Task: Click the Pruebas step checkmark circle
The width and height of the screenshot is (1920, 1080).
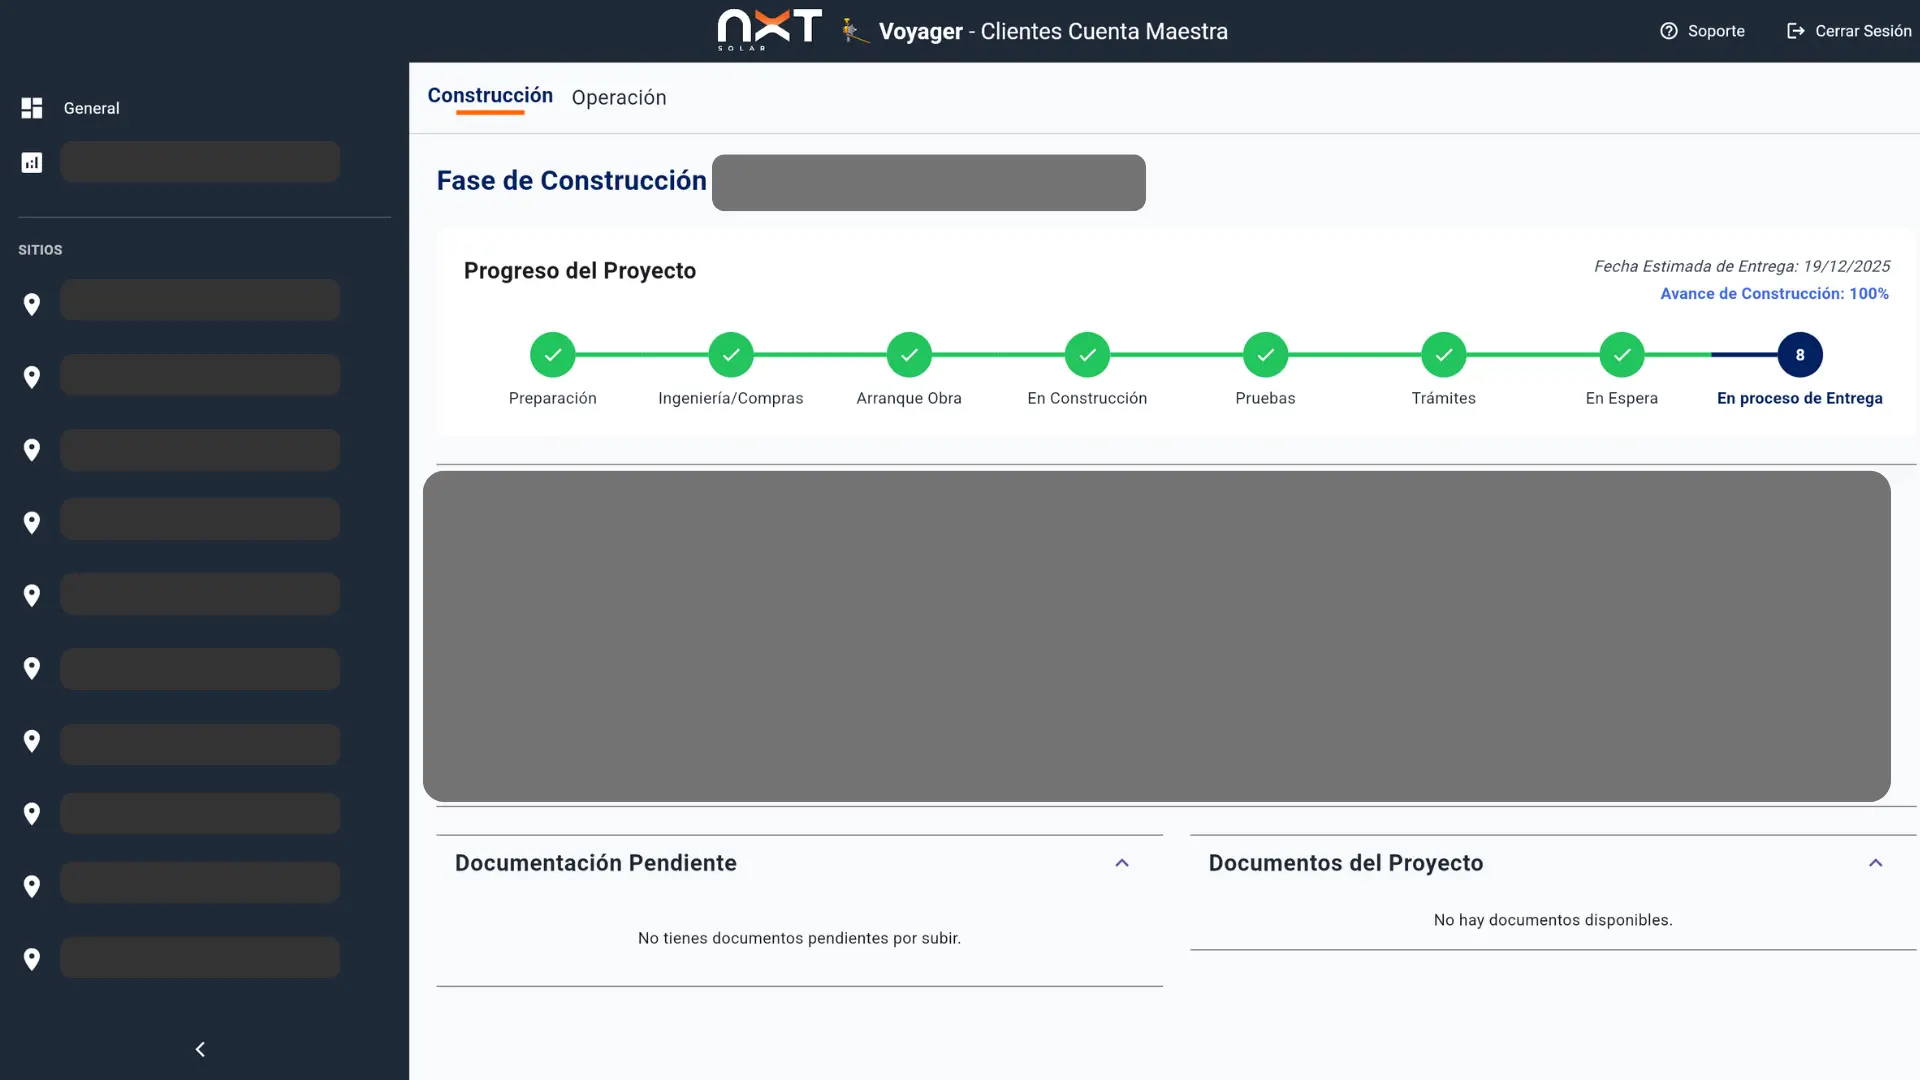Action: tap(1266, 355)
